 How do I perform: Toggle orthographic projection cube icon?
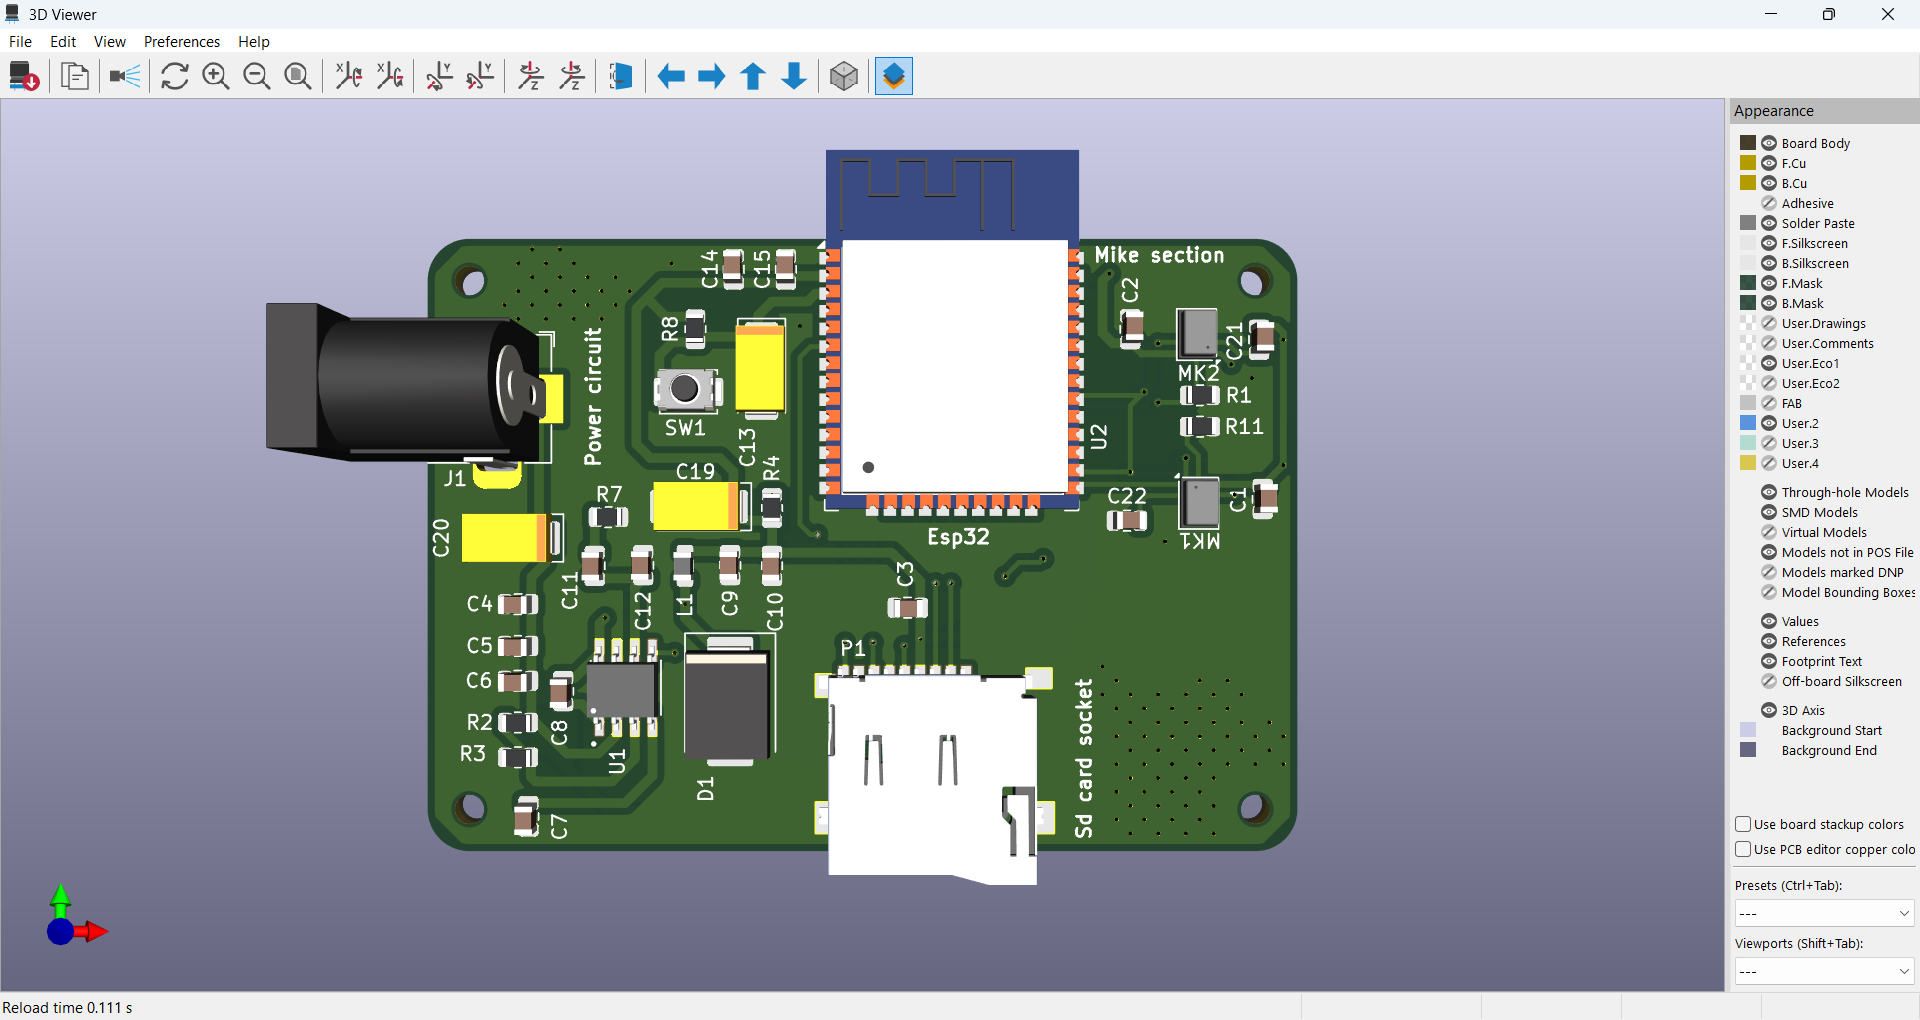844,76
